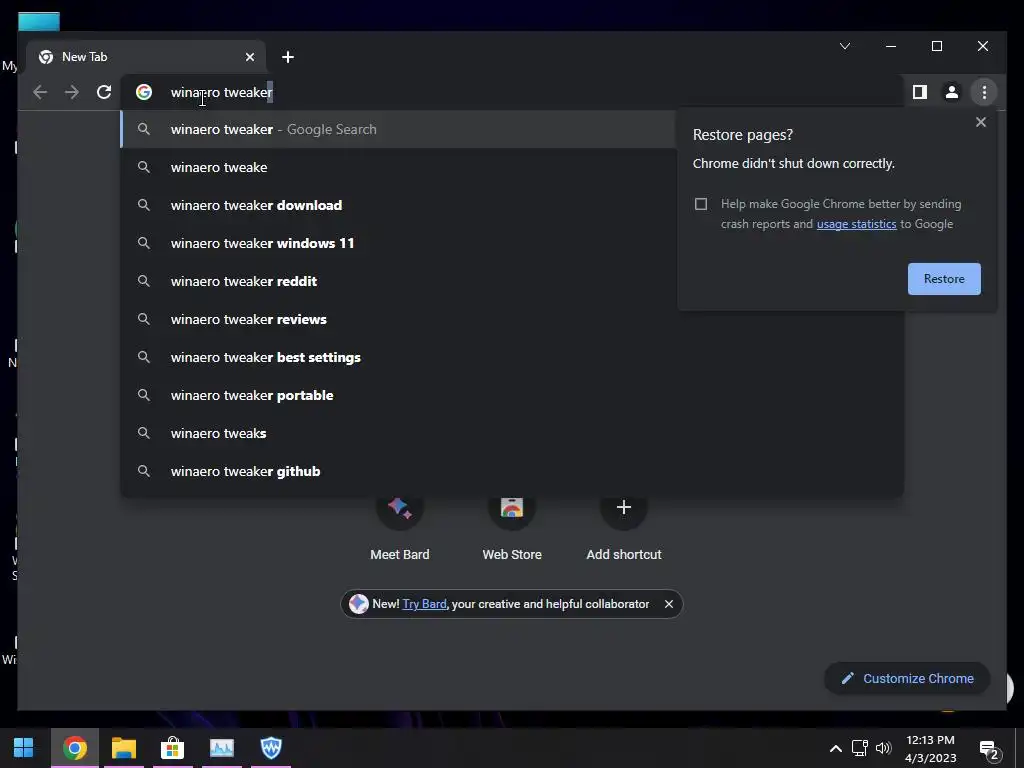
Task: Open the profile avatar icon
Action: [x=952, y=92]
